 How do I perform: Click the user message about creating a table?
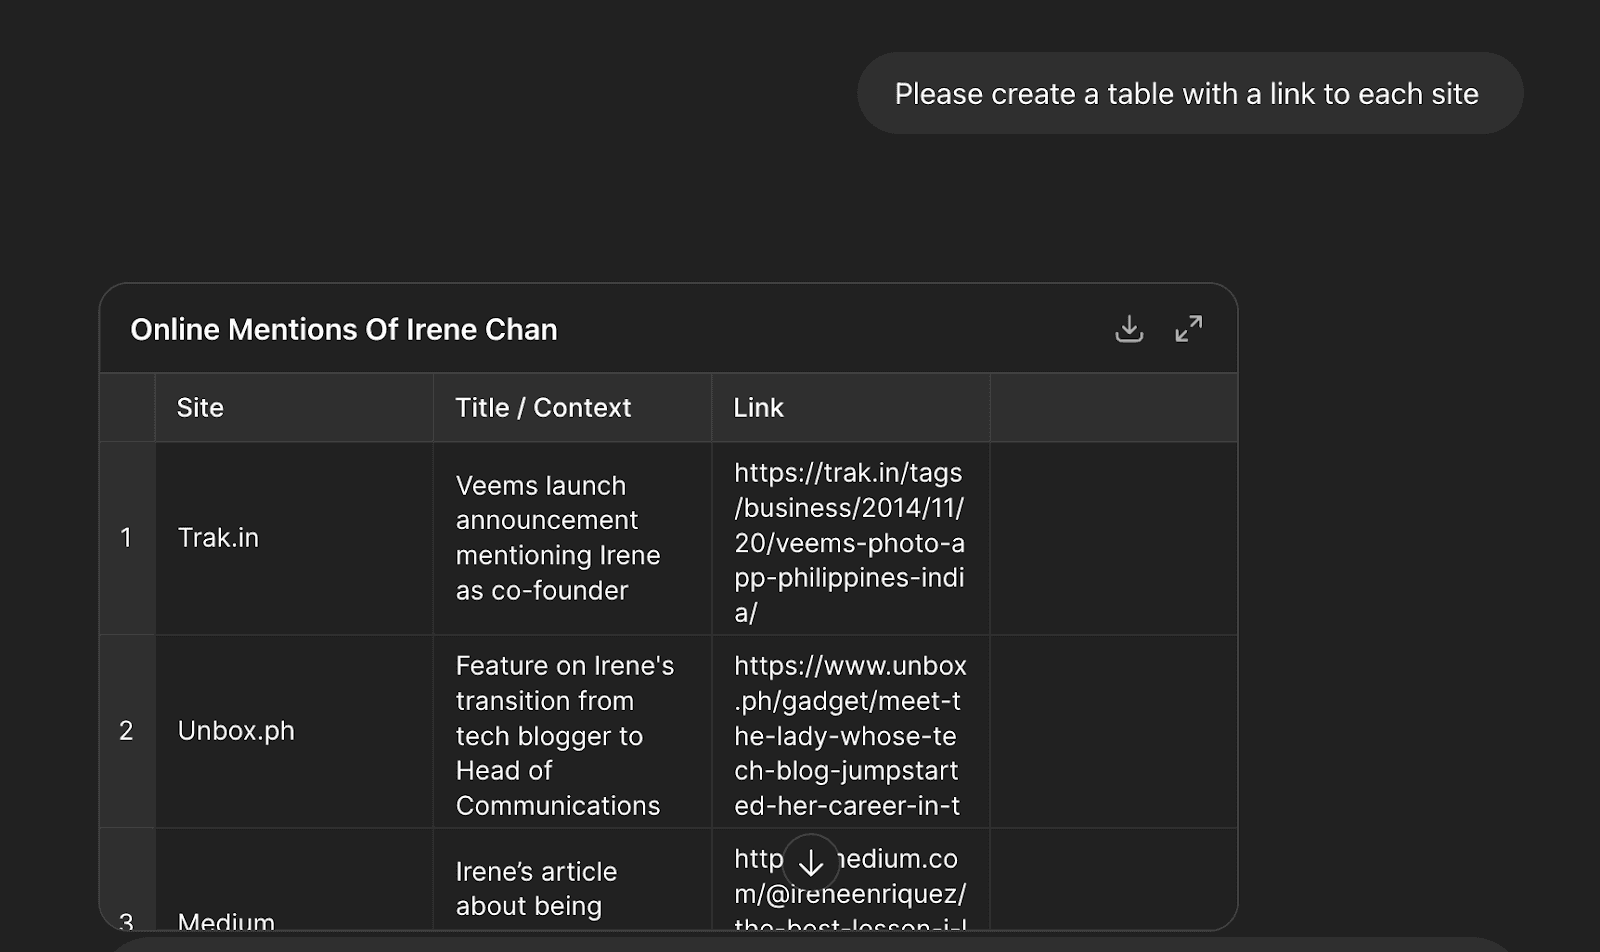coord(1190,93)
